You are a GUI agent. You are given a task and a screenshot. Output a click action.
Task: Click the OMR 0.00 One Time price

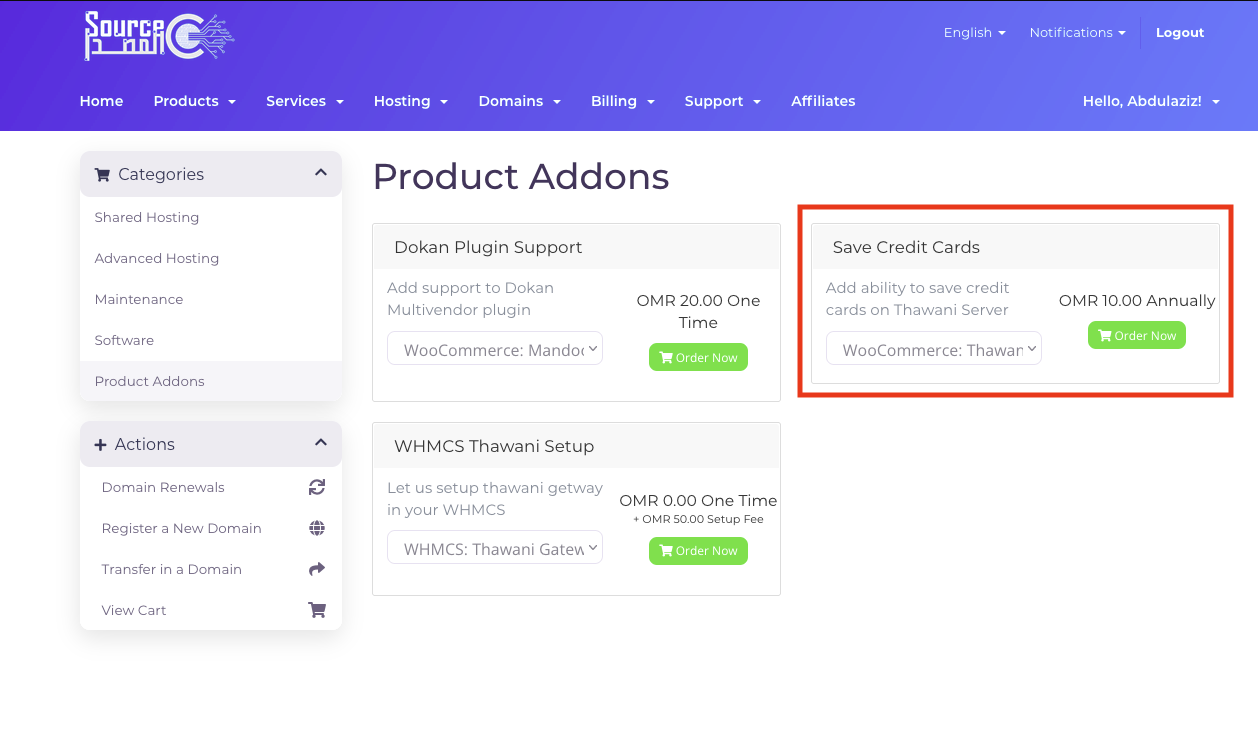pyautogui.click(x=698, y=500)
